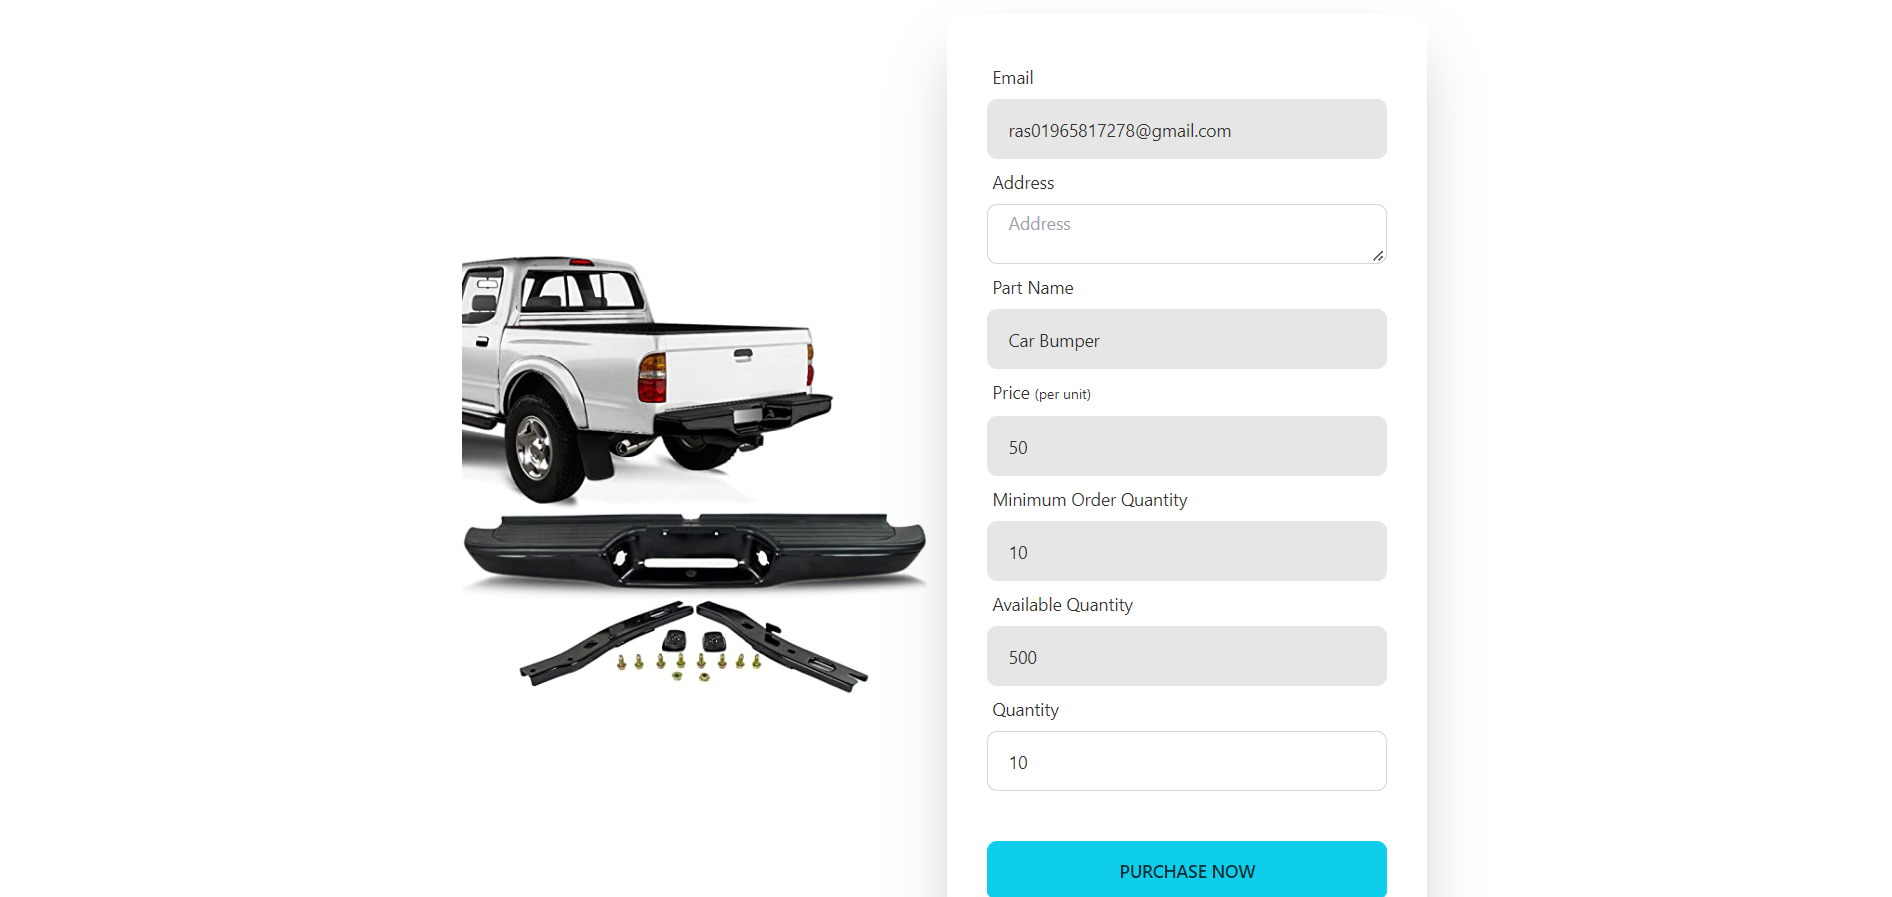Click the Part Name field showing Car Bumper
Screen dimensions: 1892x897
[x=1186, y=339]
